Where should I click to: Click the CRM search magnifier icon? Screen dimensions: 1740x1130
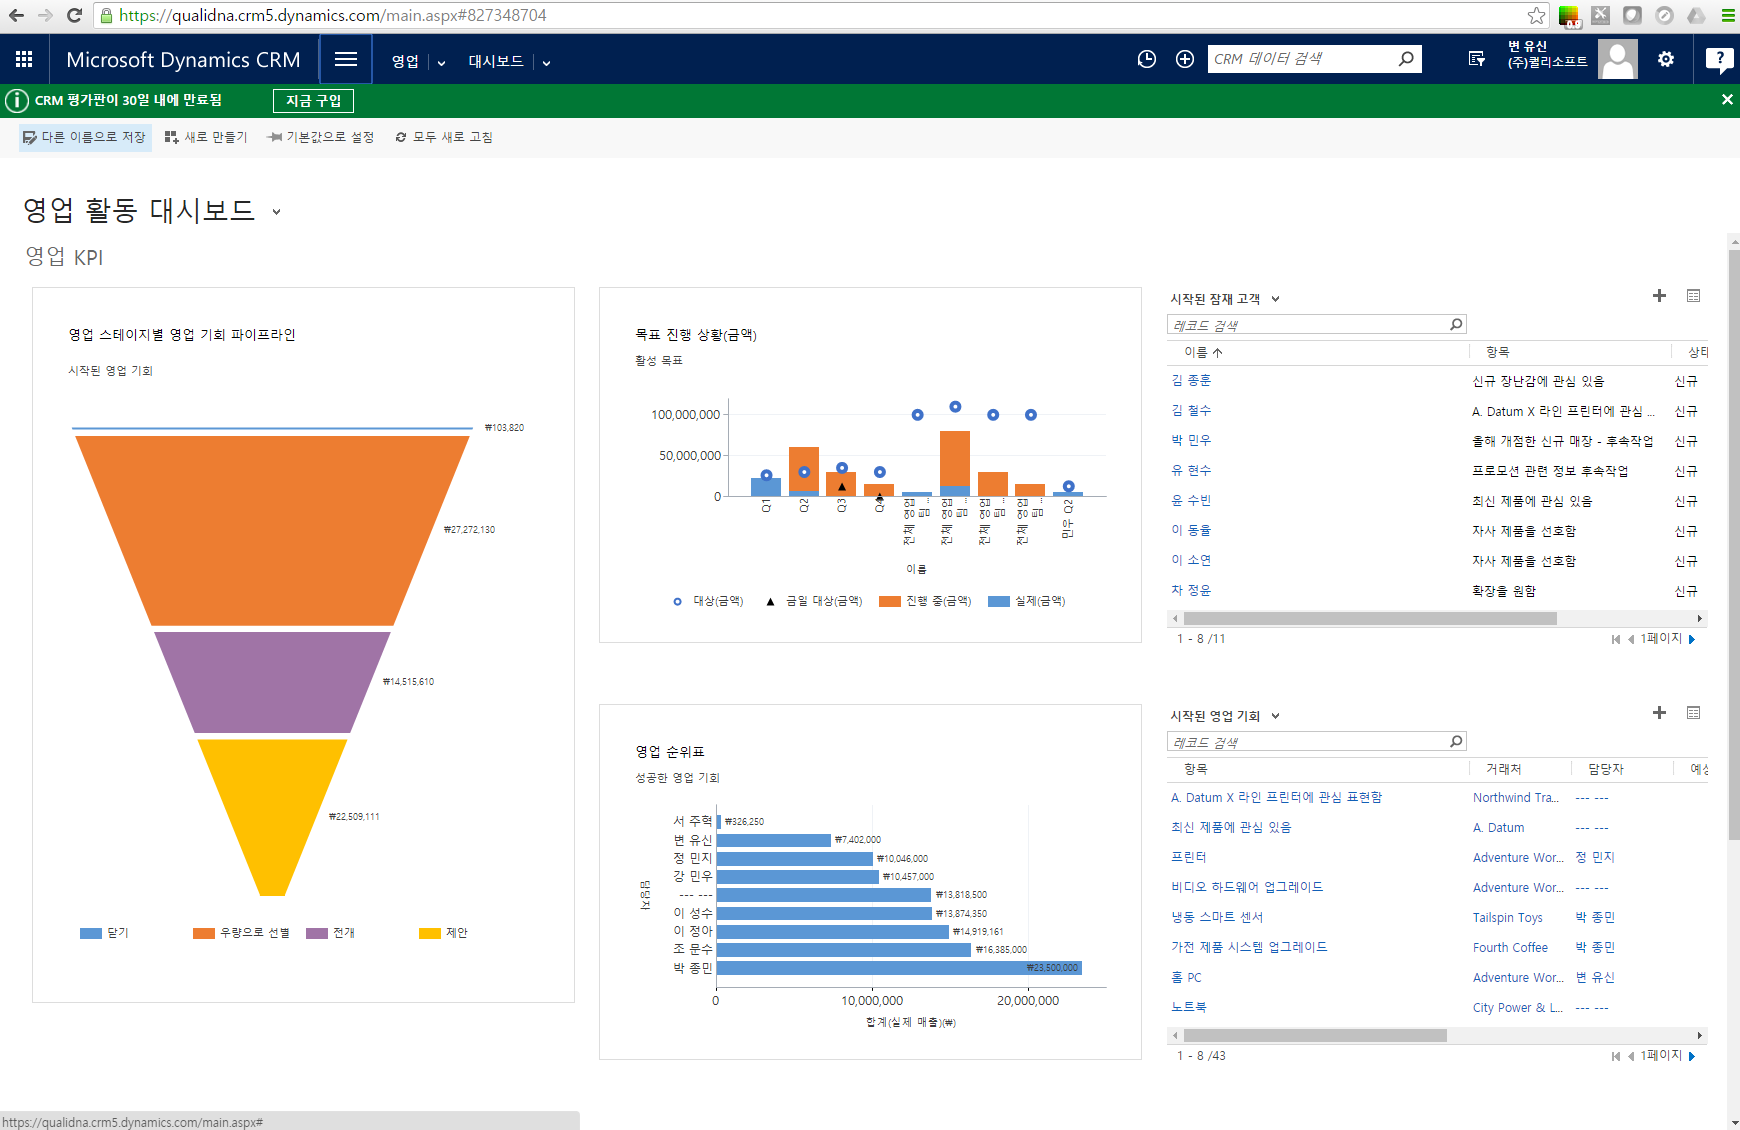1406,59
